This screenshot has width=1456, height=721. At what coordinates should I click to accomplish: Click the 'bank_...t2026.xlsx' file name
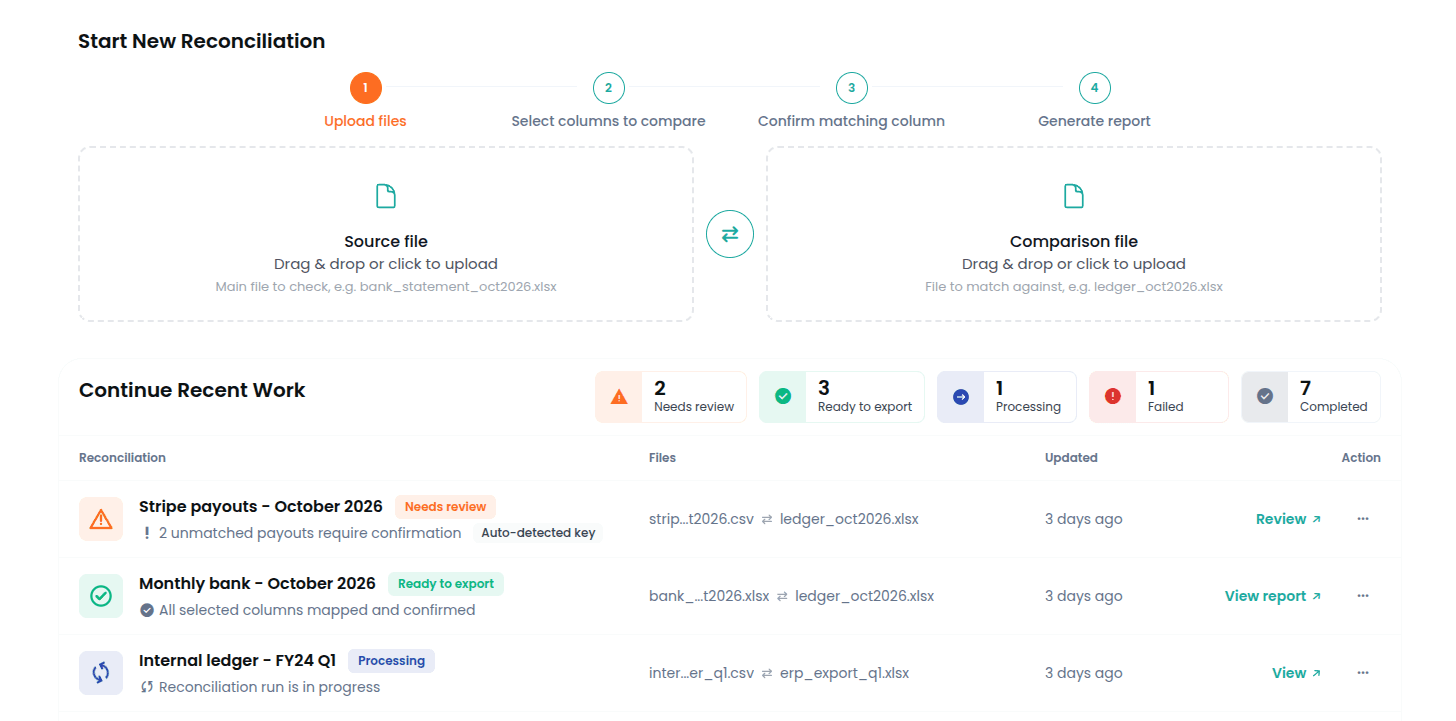709,596
